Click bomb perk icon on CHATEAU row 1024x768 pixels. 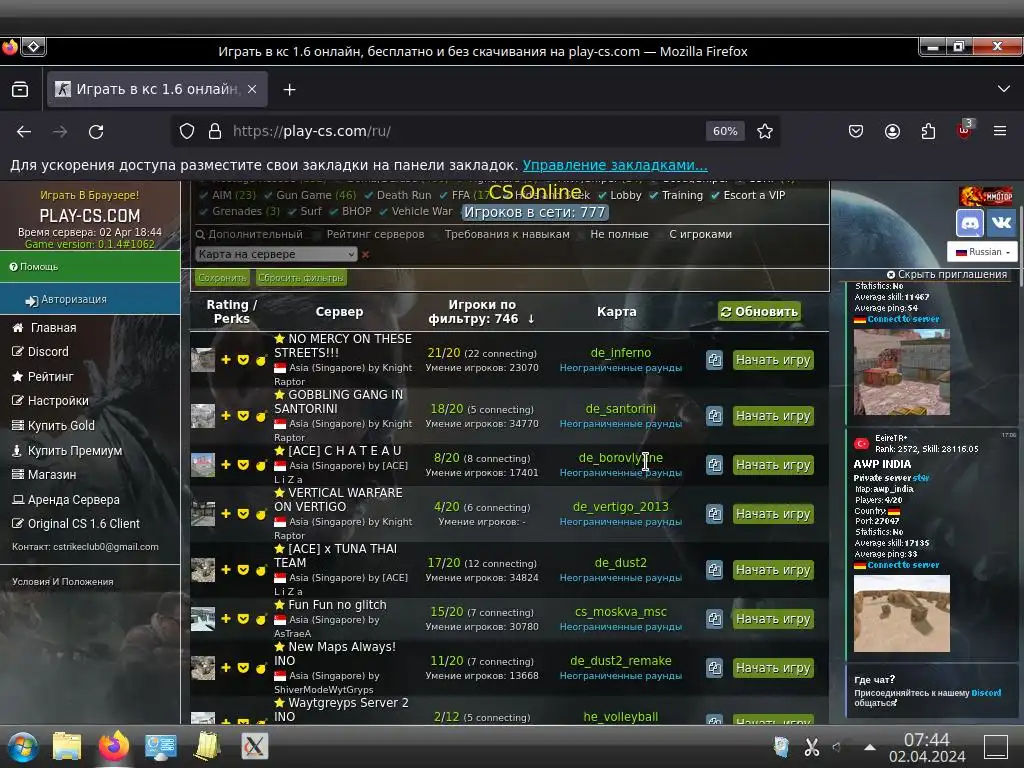pyautogui.click(x=261, y=465)
